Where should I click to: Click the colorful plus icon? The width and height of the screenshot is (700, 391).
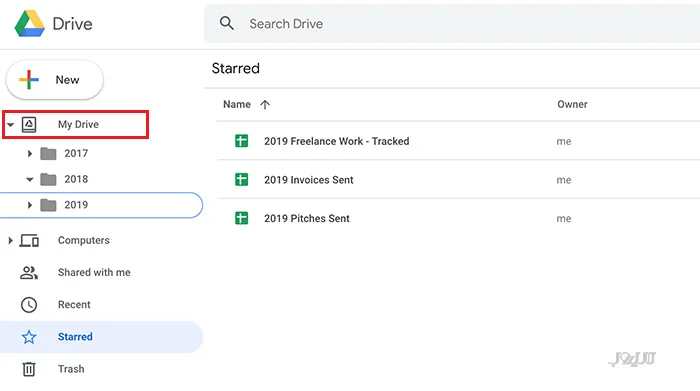29,80
